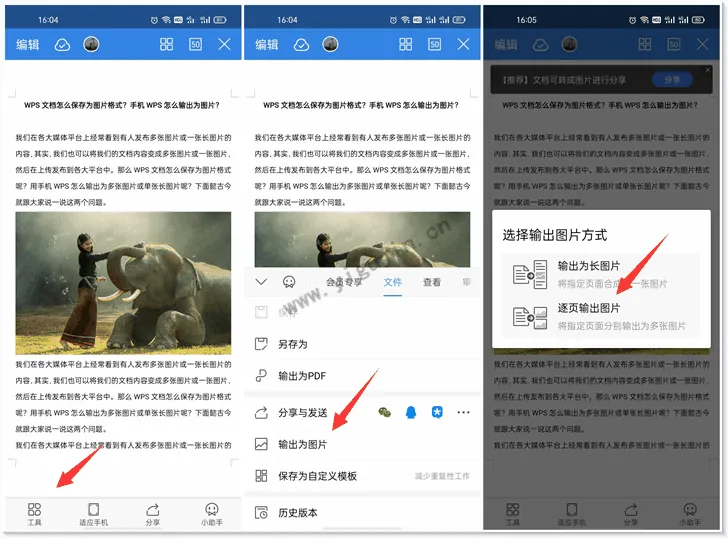Open 小助手 in left screen's bottom bar
The width and height of the screenshot is (728, 539).
(212, 514)
